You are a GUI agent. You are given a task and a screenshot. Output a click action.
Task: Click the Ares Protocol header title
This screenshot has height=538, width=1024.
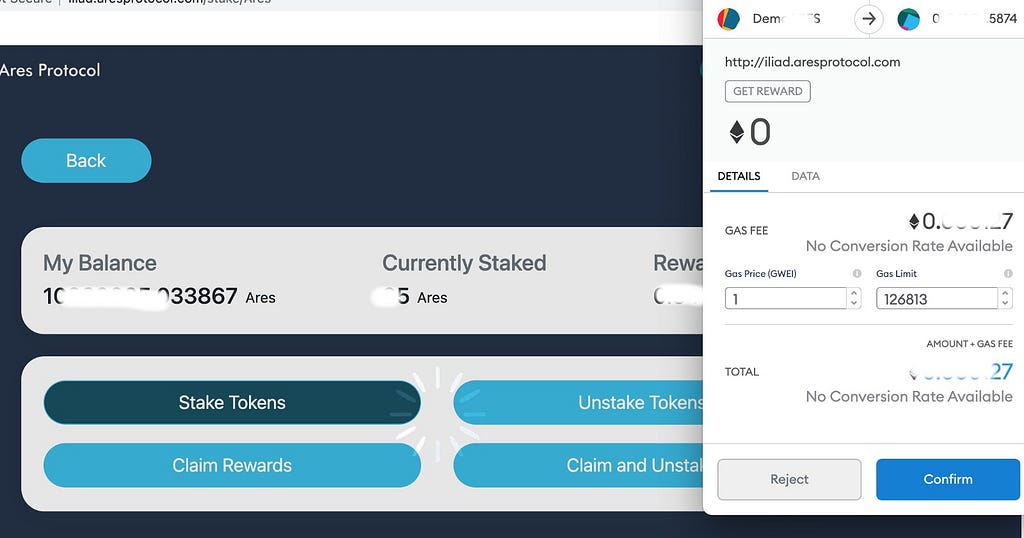(50, 70)
